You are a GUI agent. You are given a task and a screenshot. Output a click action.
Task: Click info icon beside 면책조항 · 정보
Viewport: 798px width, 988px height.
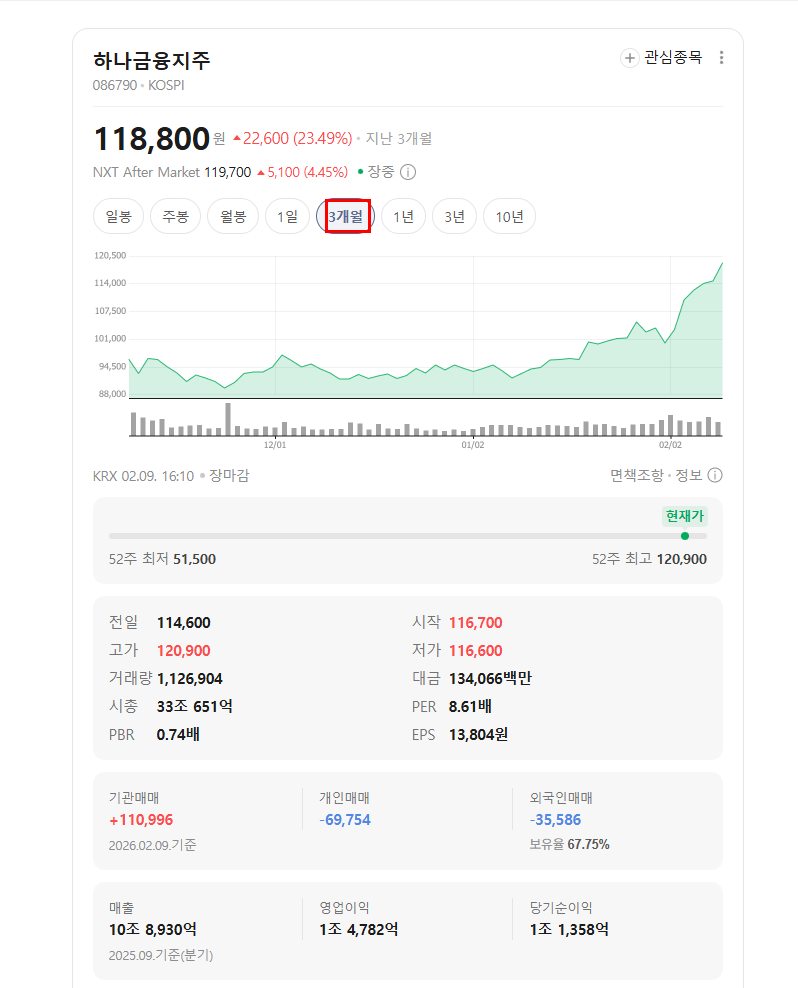tap(715, 475)
